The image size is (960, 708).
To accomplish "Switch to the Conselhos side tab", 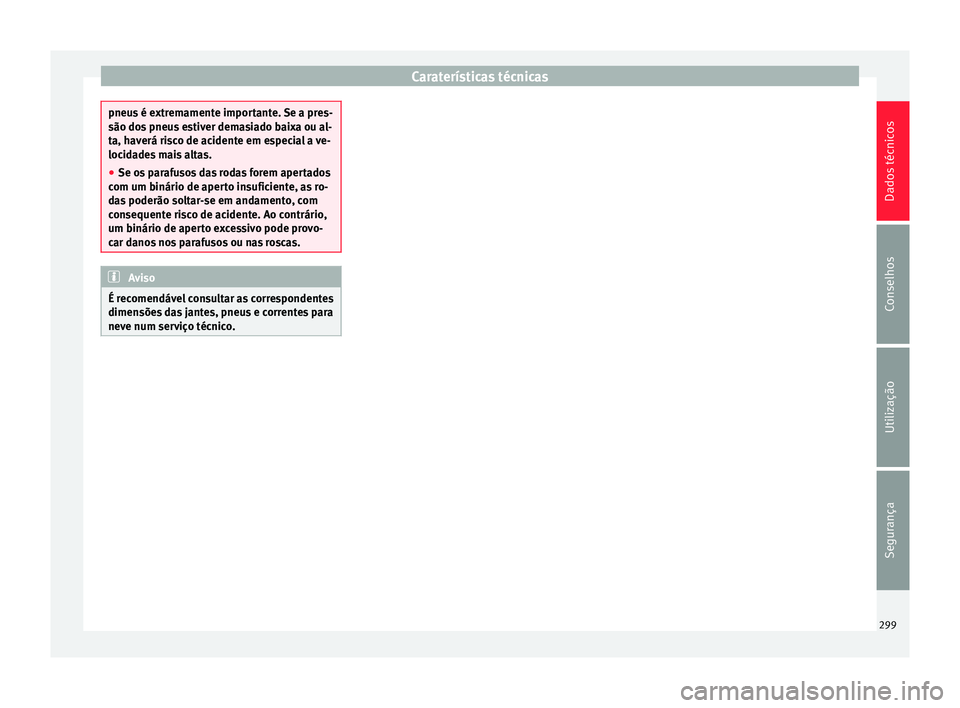I will click(892, 284).
